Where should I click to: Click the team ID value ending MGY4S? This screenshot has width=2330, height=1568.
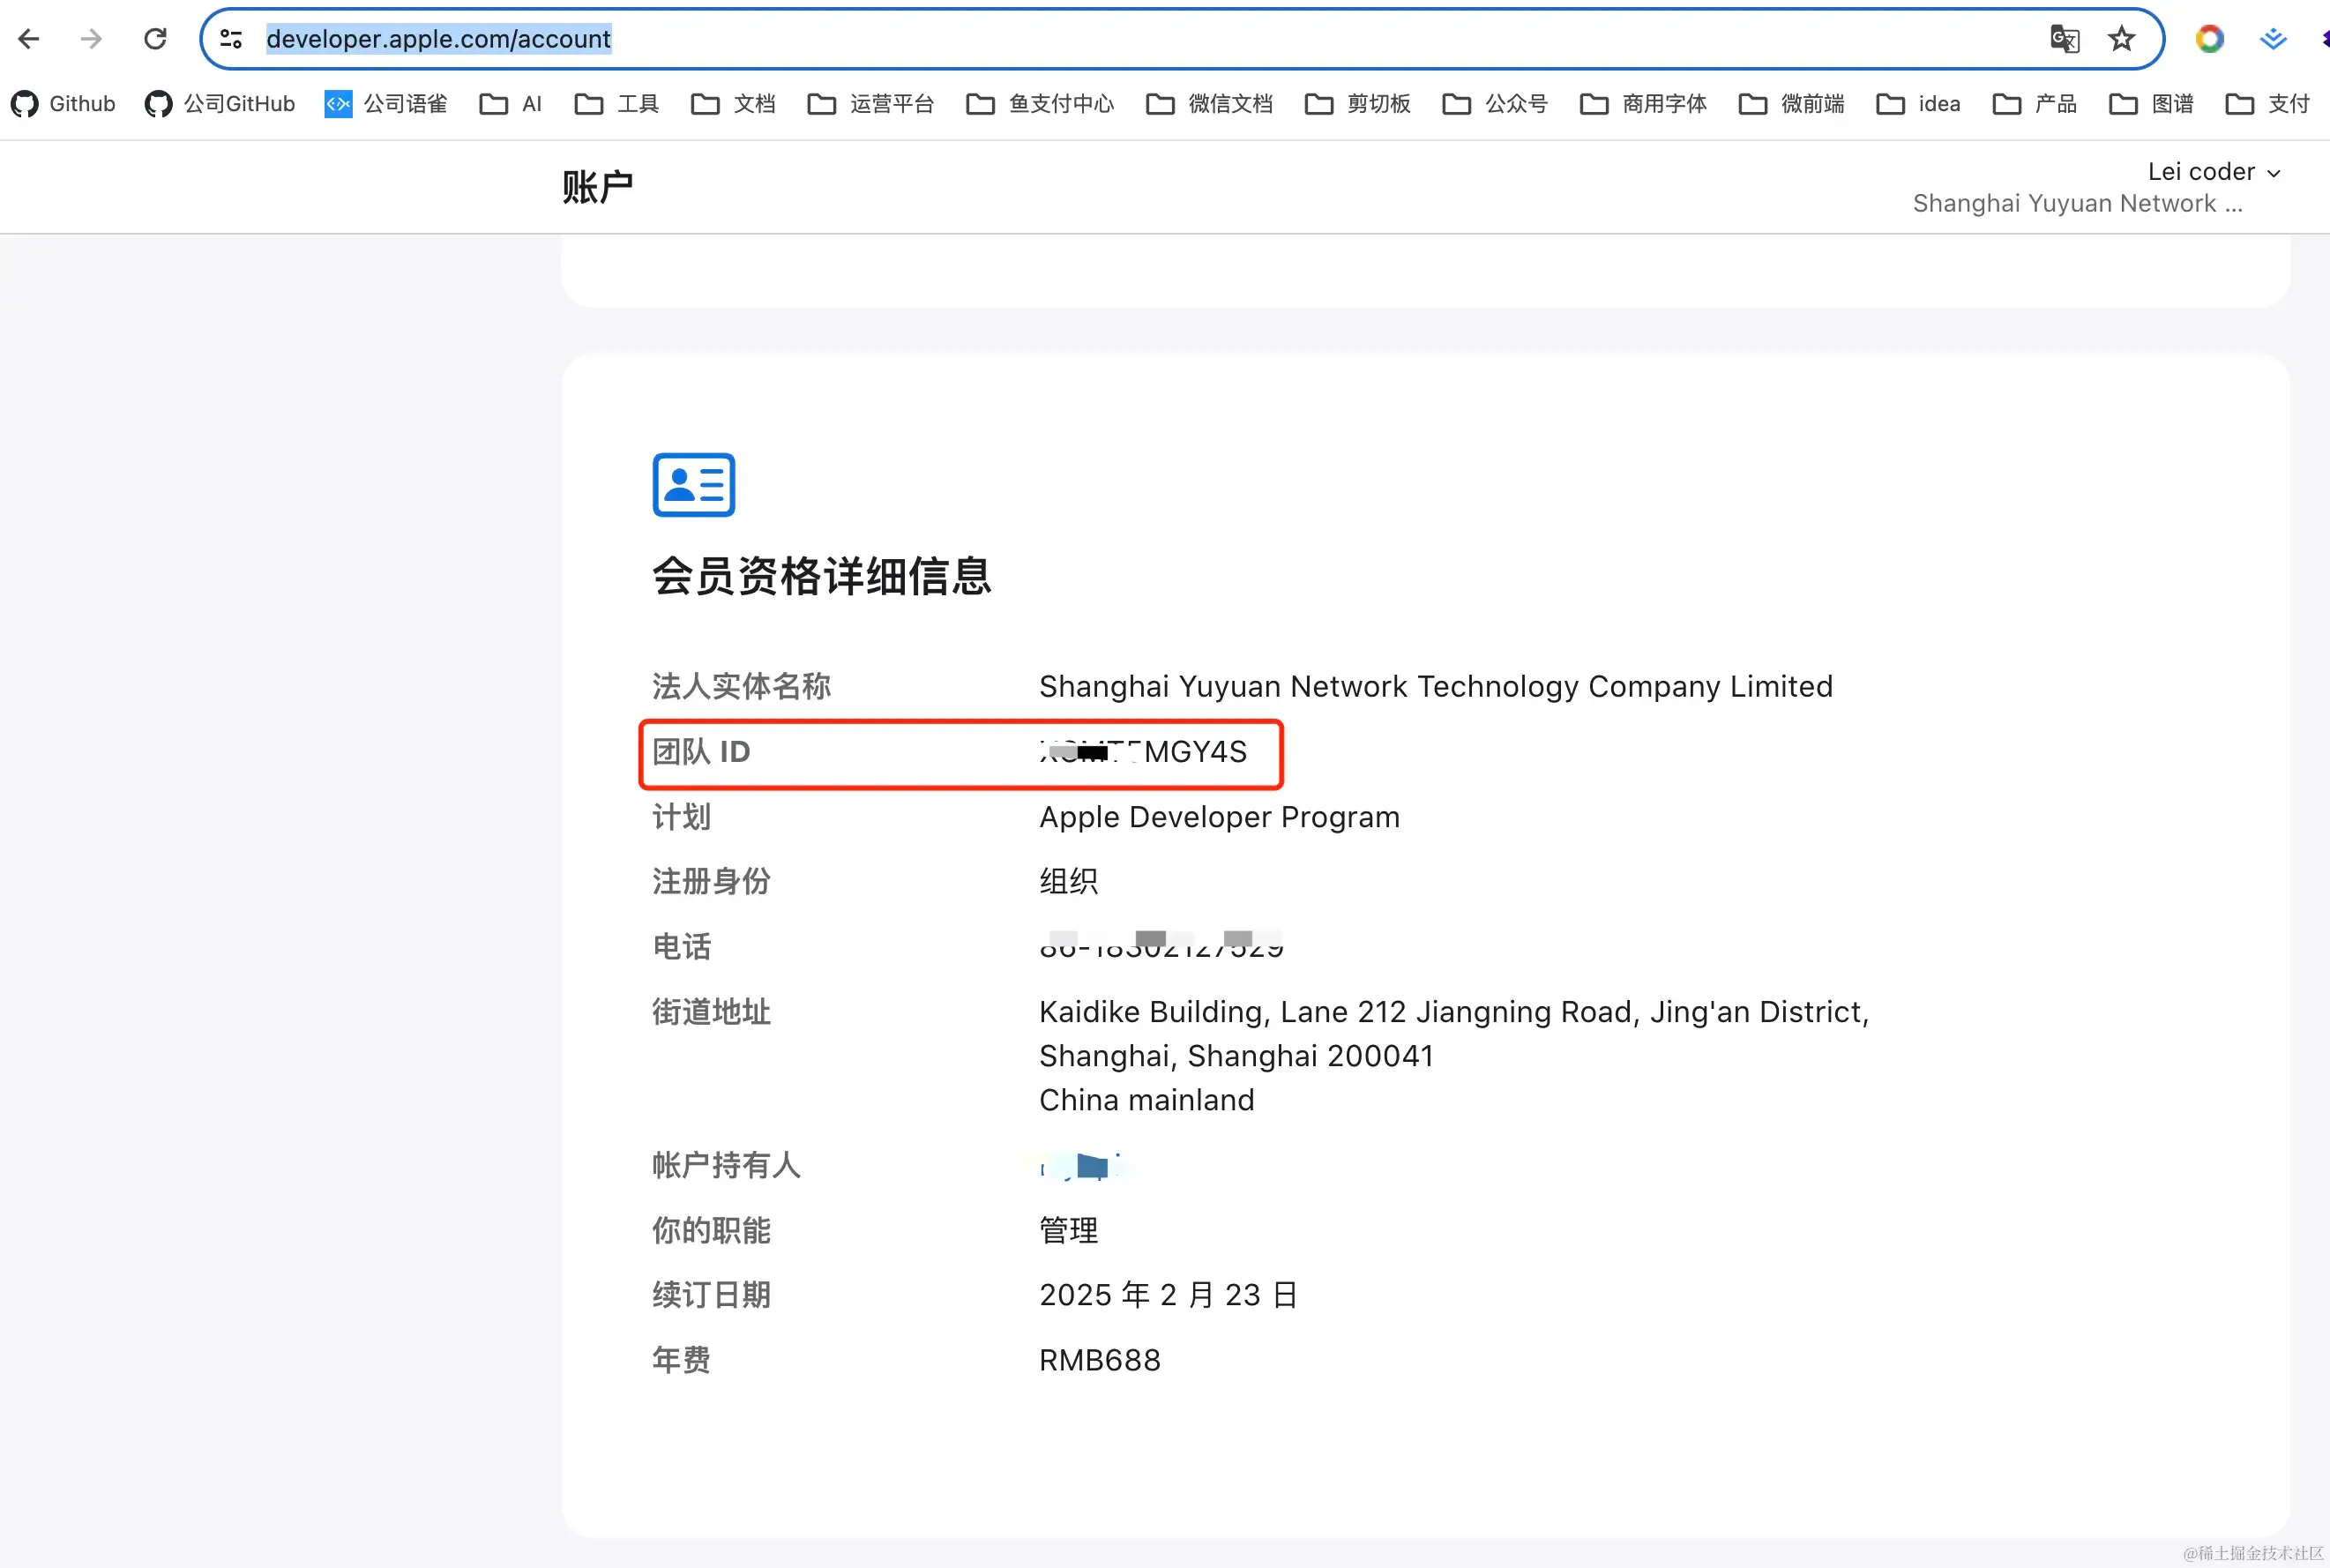[1143, 752]
